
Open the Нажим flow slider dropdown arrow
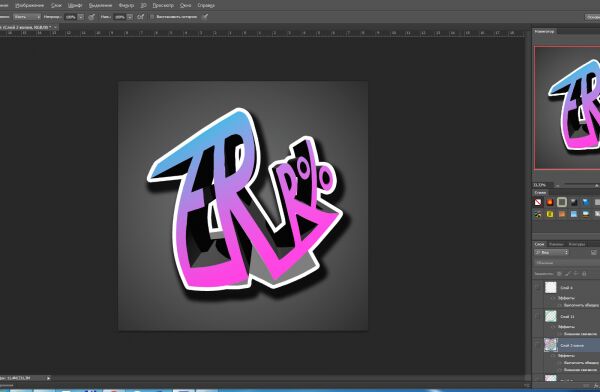tap(130, 17)
